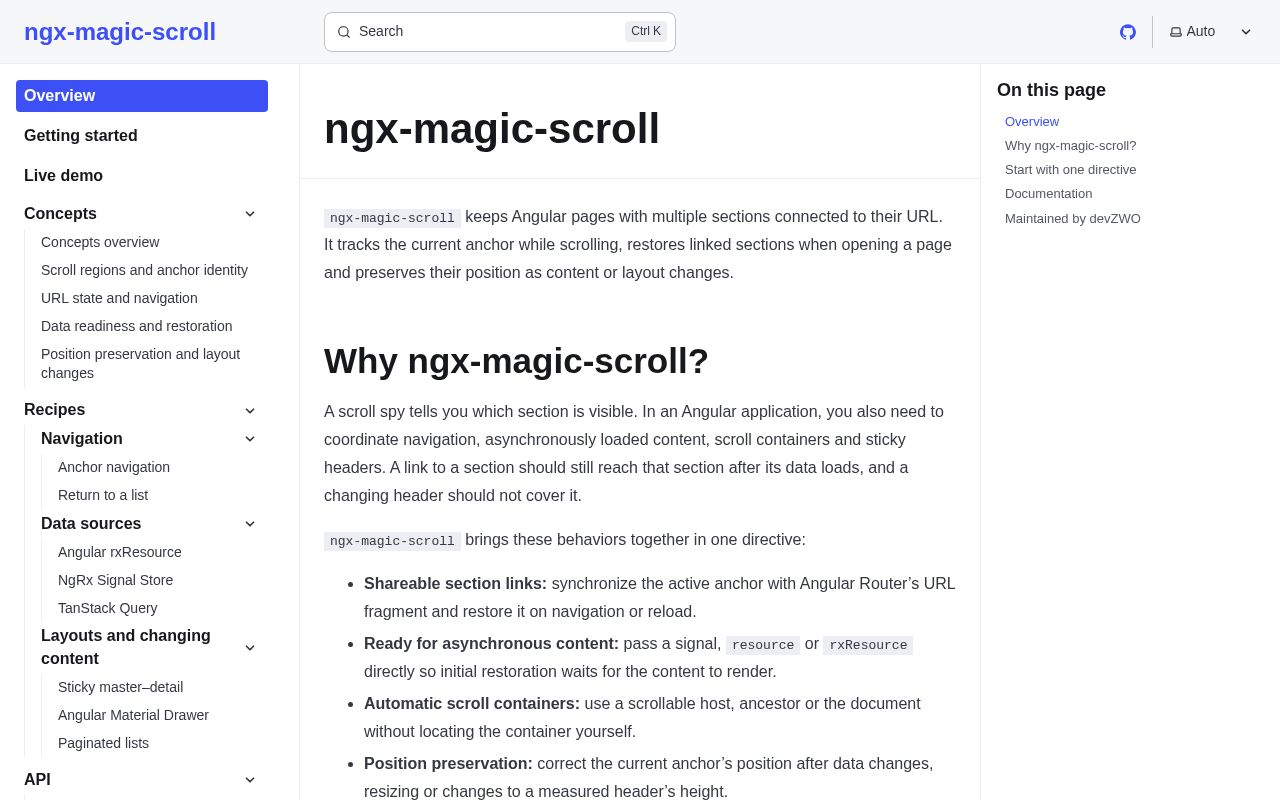Open Position preservation and layout changes
Viewport: 1280px width, 800px height.
[140, 364]
